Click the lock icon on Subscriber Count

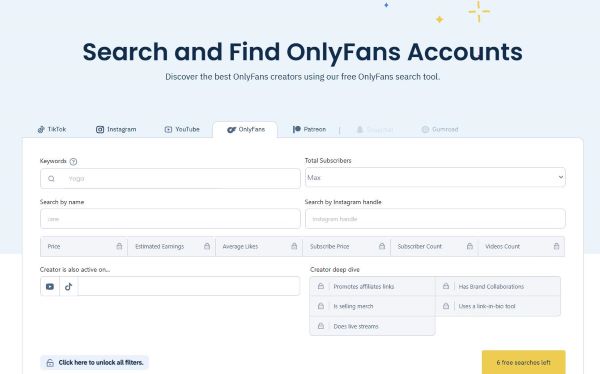470,246
